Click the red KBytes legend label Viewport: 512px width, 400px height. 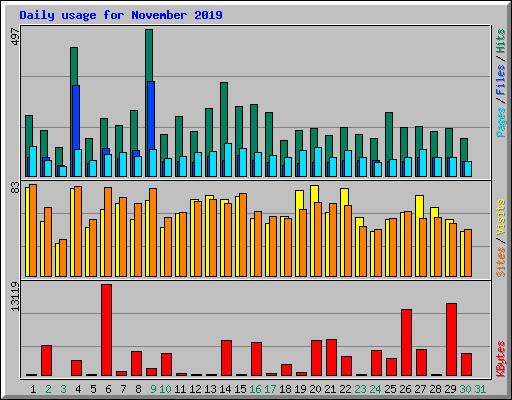tap(500, 359)
